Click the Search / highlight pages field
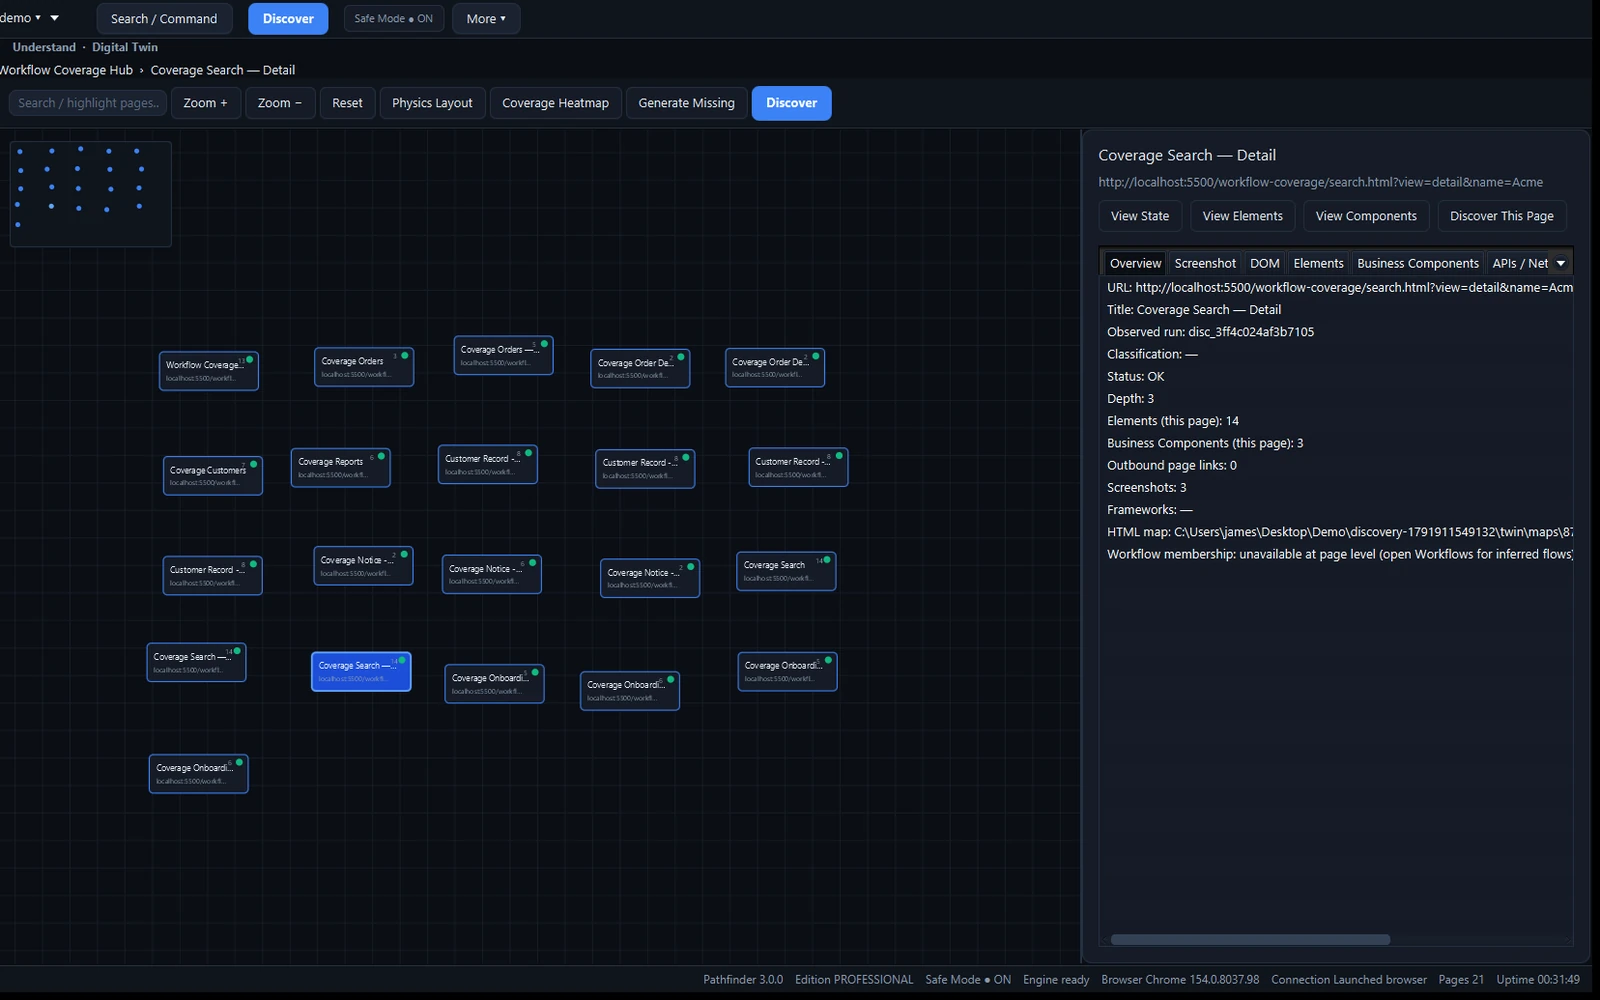 click(88, 103)
